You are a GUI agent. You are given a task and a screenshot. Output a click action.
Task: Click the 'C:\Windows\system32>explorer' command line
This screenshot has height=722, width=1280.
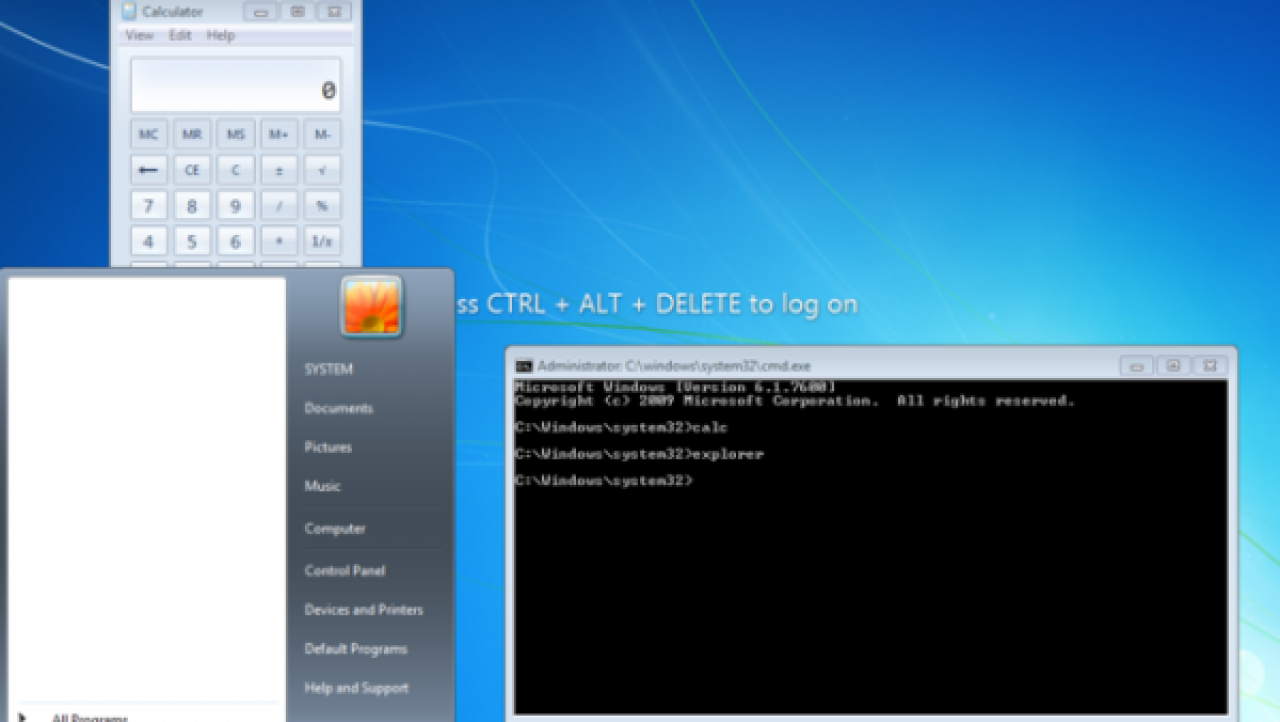(639, 454)
